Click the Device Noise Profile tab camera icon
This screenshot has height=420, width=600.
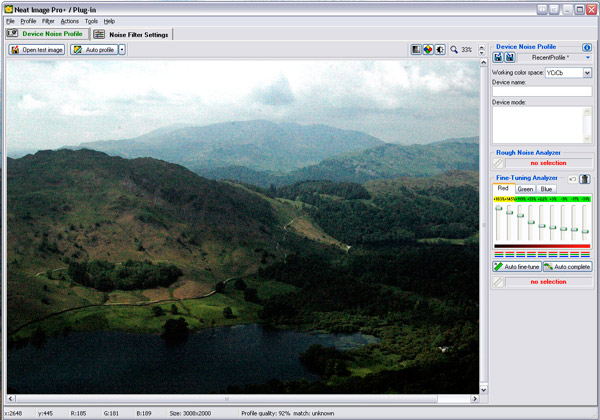coord(12,33)
